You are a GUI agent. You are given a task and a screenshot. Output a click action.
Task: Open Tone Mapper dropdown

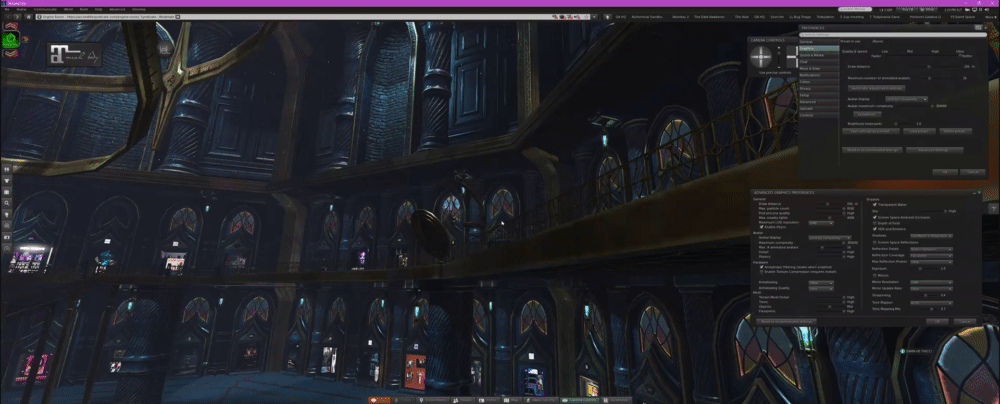(931, 303)
